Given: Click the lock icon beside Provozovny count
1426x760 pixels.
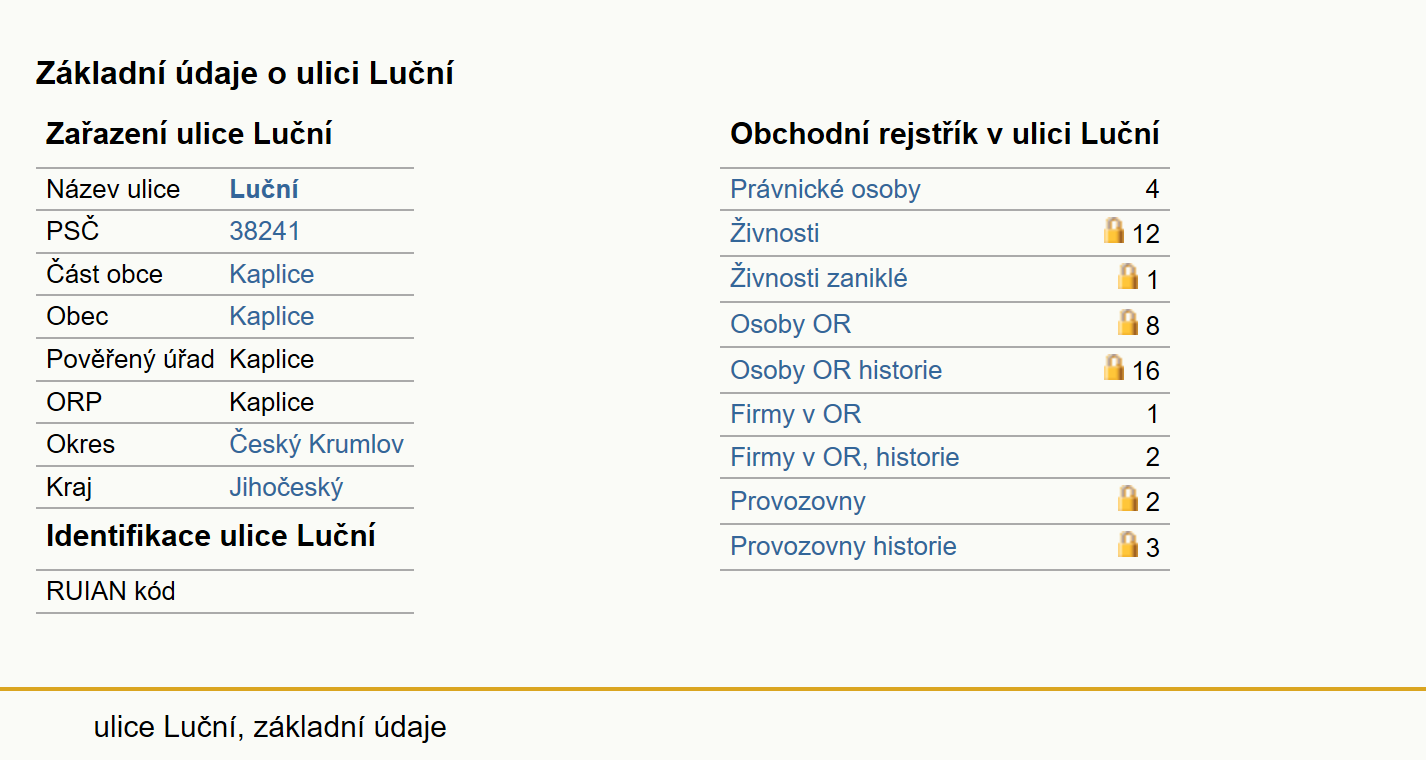Looking at the screenshot, I should pos(1128,499).
